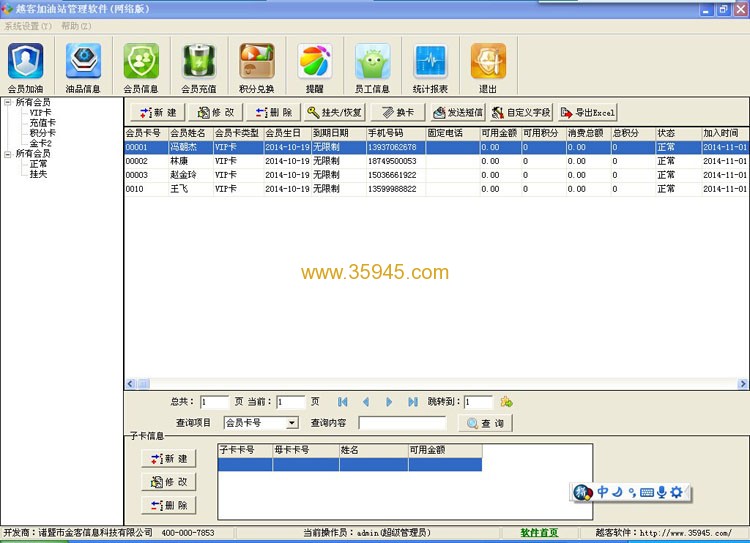The image size is (750, 543).
Task: Go to the next page
Action: click(389, 402)
